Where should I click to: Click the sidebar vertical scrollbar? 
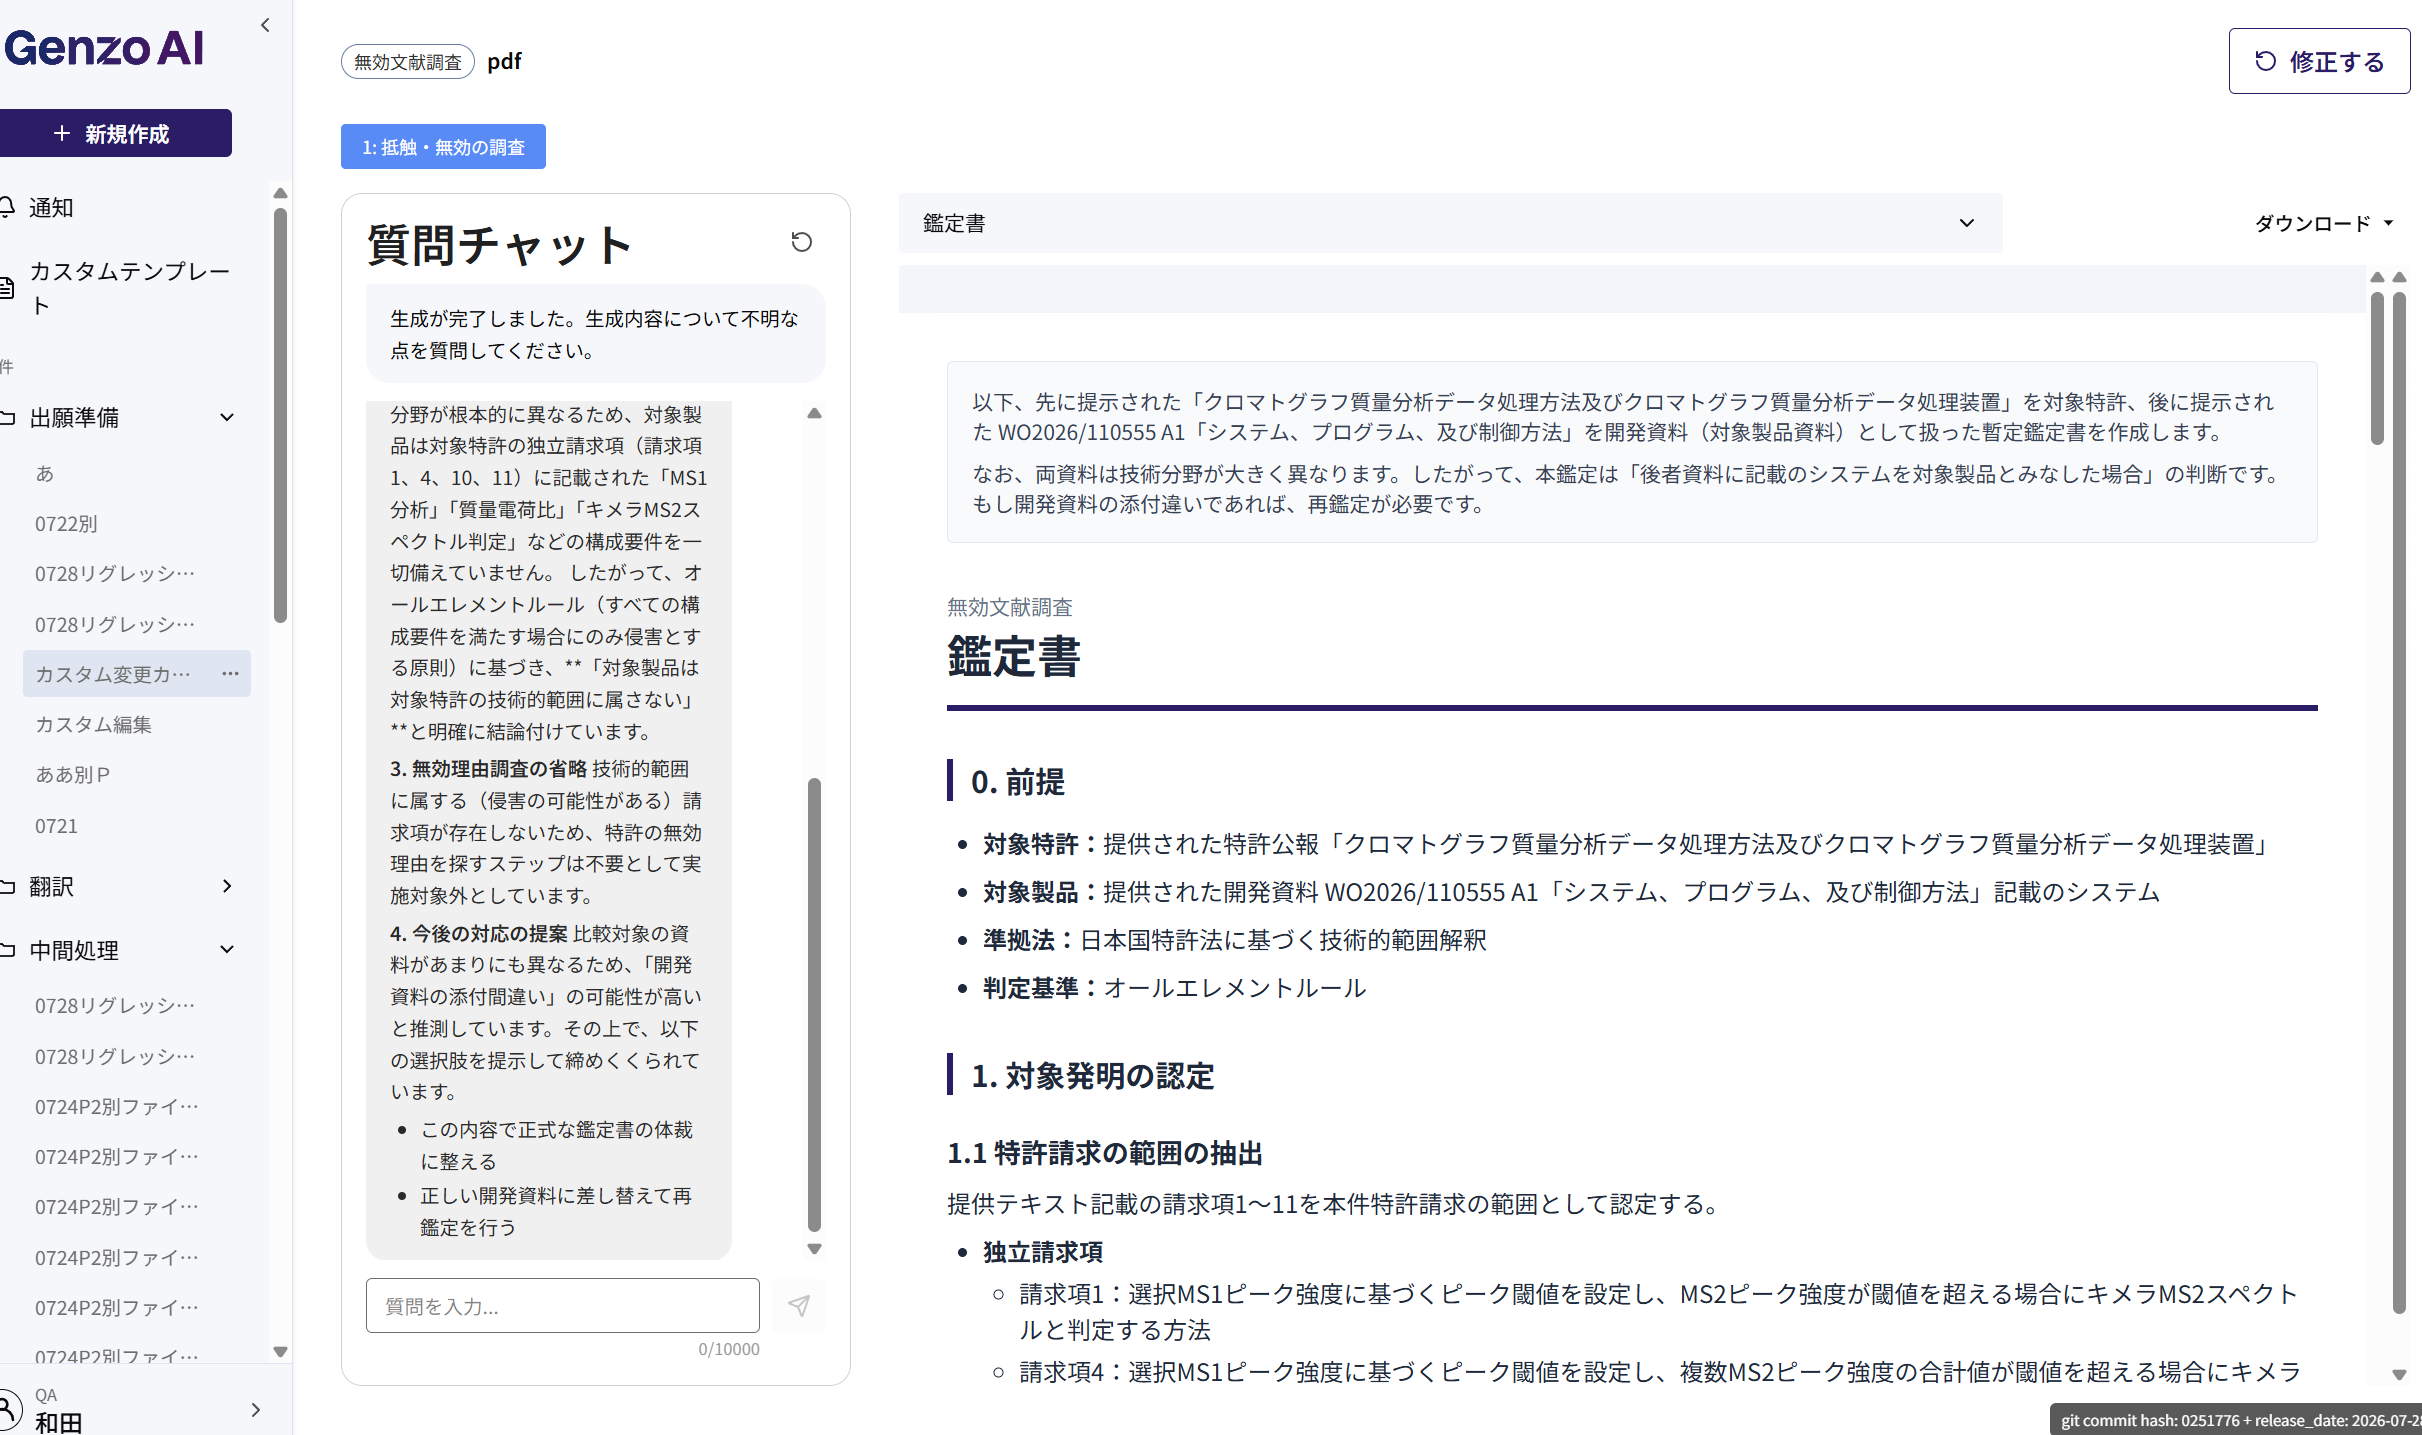(x=280, y=415)
